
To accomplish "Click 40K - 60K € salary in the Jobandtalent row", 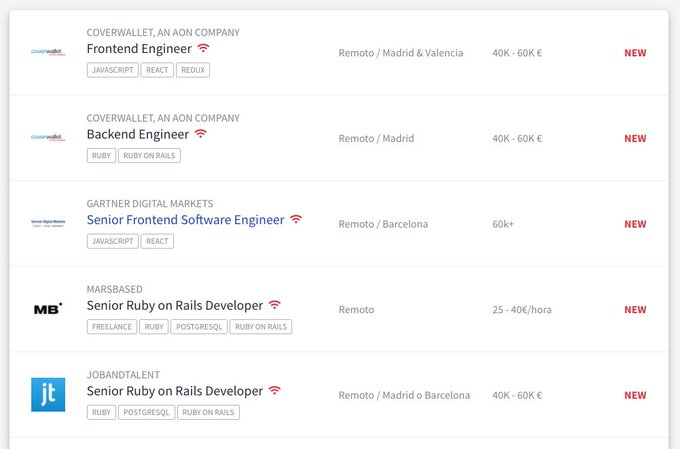I will [517, 395].
